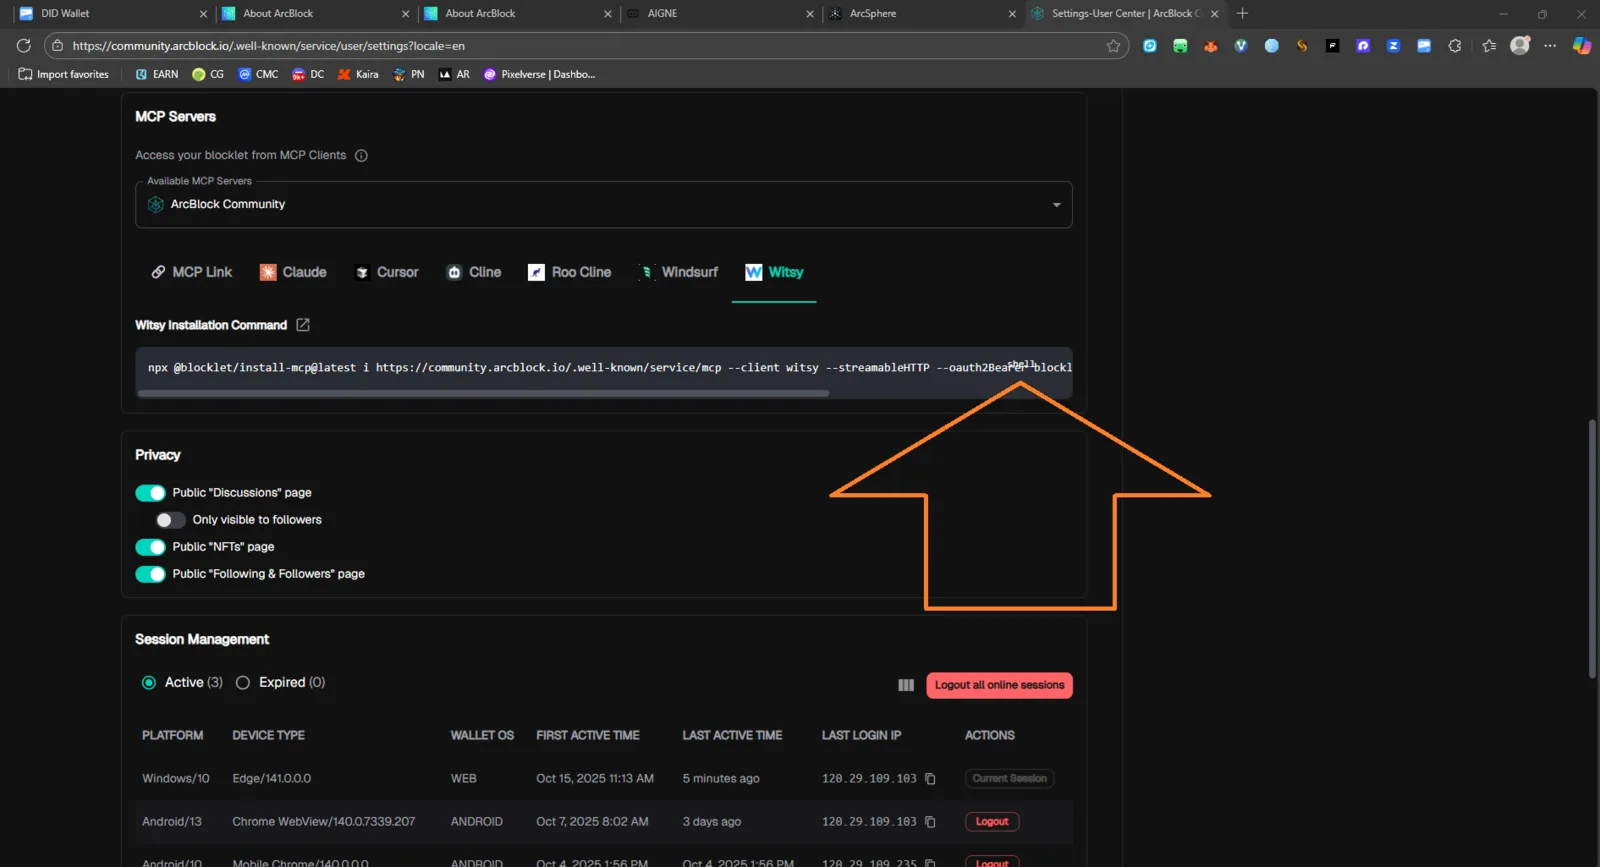
Task: Open the Kaira bookmark
Action: coord(358,74)
